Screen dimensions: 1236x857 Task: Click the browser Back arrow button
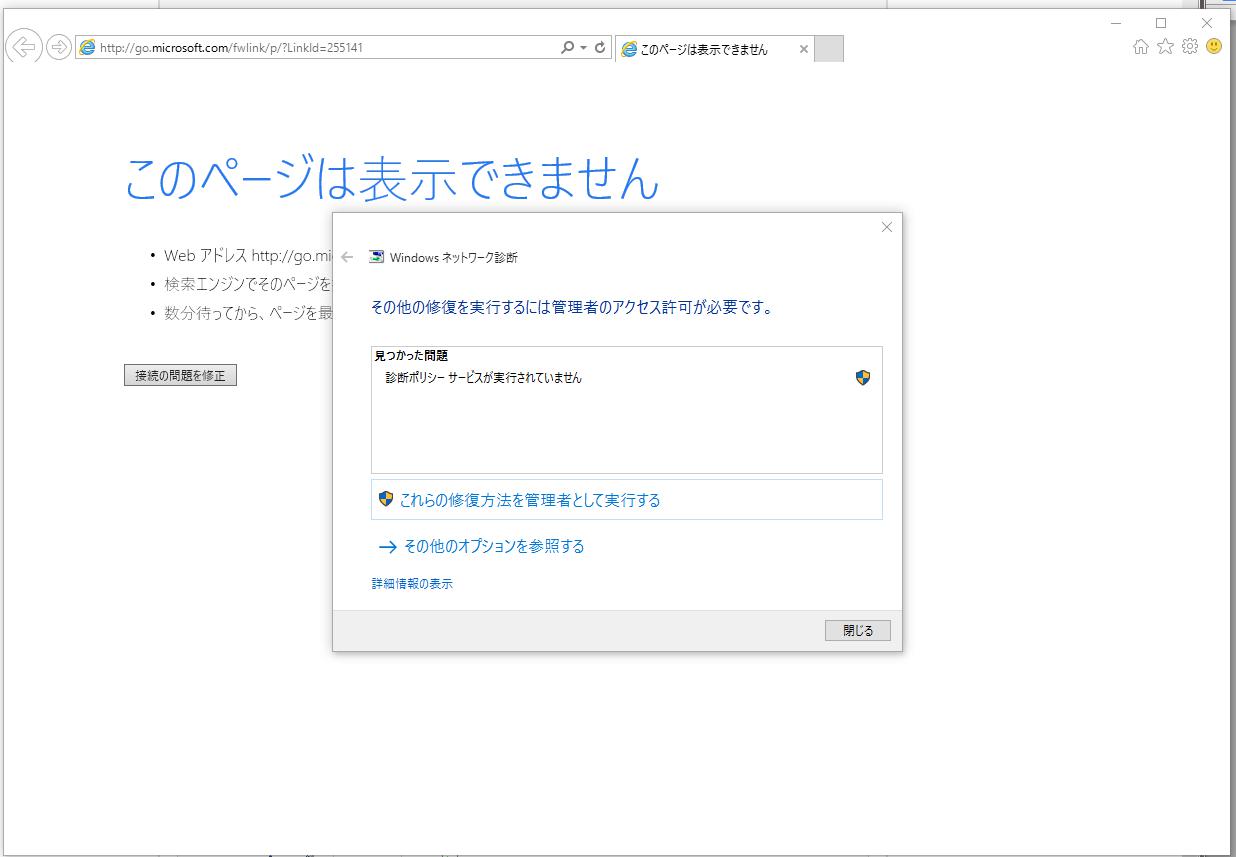click(x=23, y=47)
